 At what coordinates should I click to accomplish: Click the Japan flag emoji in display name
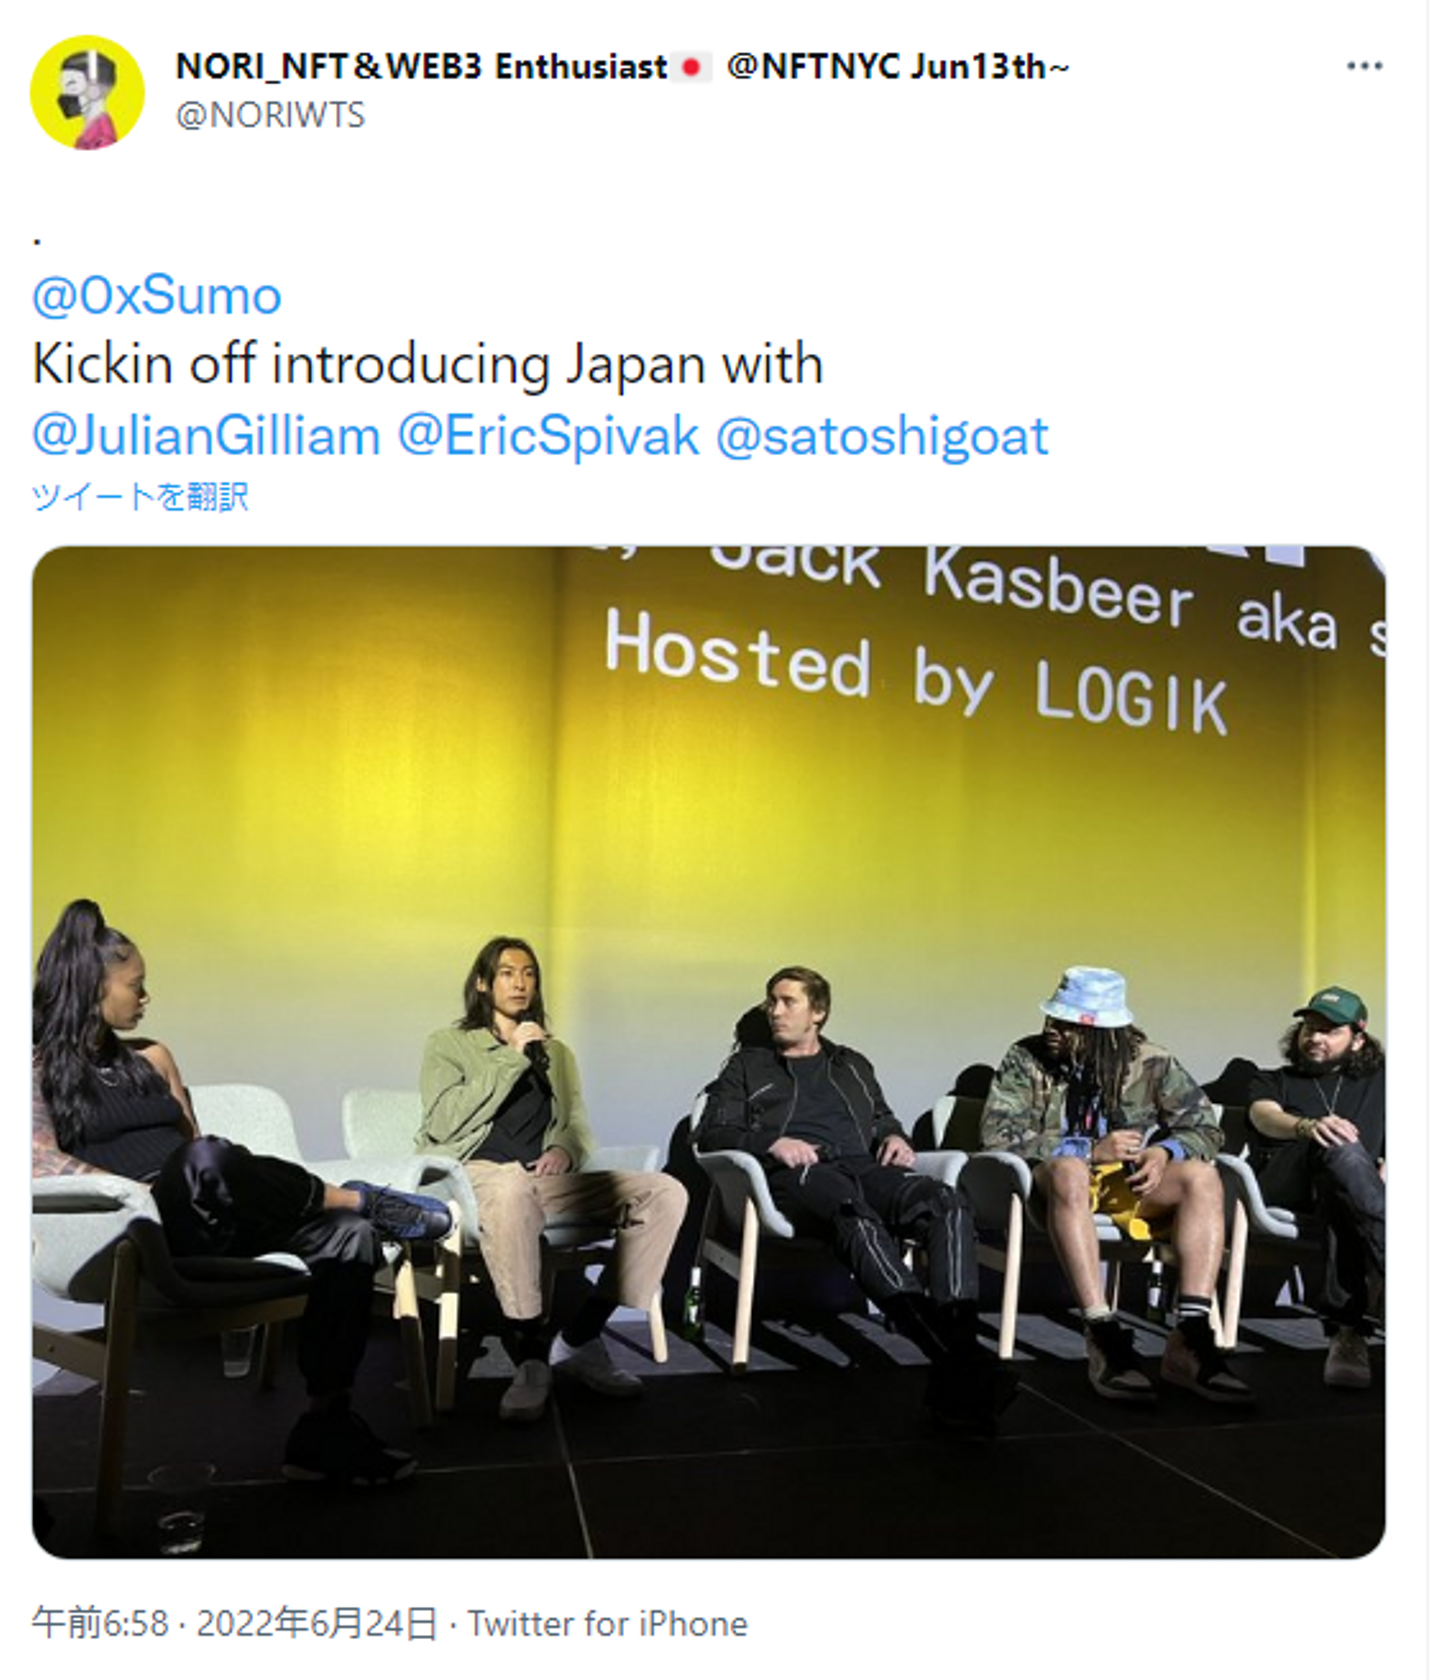[x=691, y=67]
